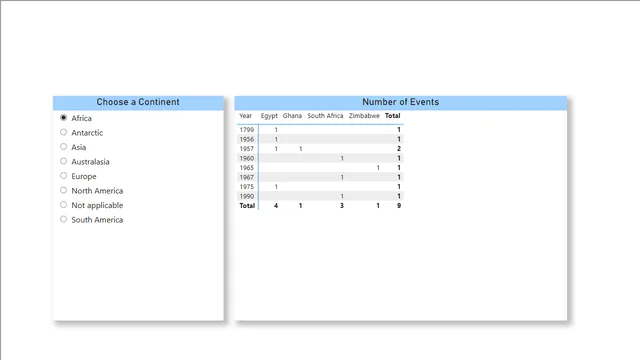This screenshot has width=640, height=360.
Task: Choose the Asia continent option
Action: click(63, 147)
